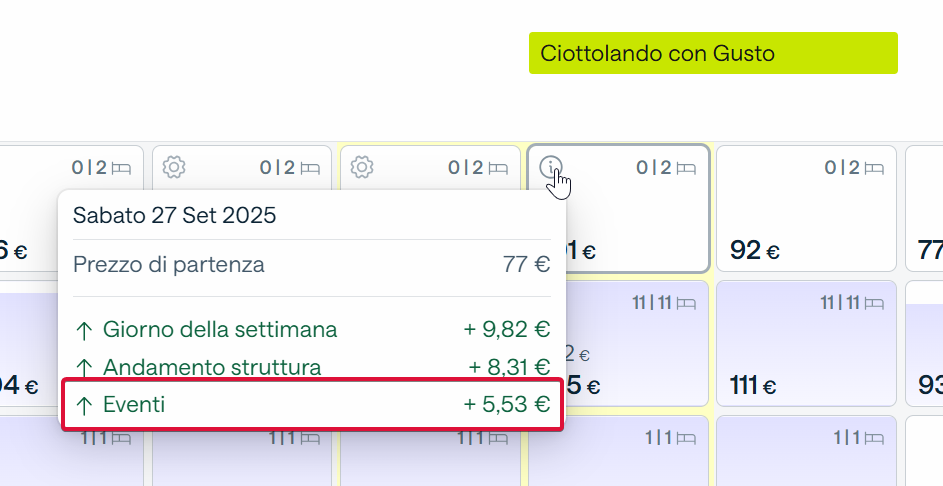This screenshot has height=486, width=943.
Task: Select the 92 € price cell
Action: pos(806,209)
